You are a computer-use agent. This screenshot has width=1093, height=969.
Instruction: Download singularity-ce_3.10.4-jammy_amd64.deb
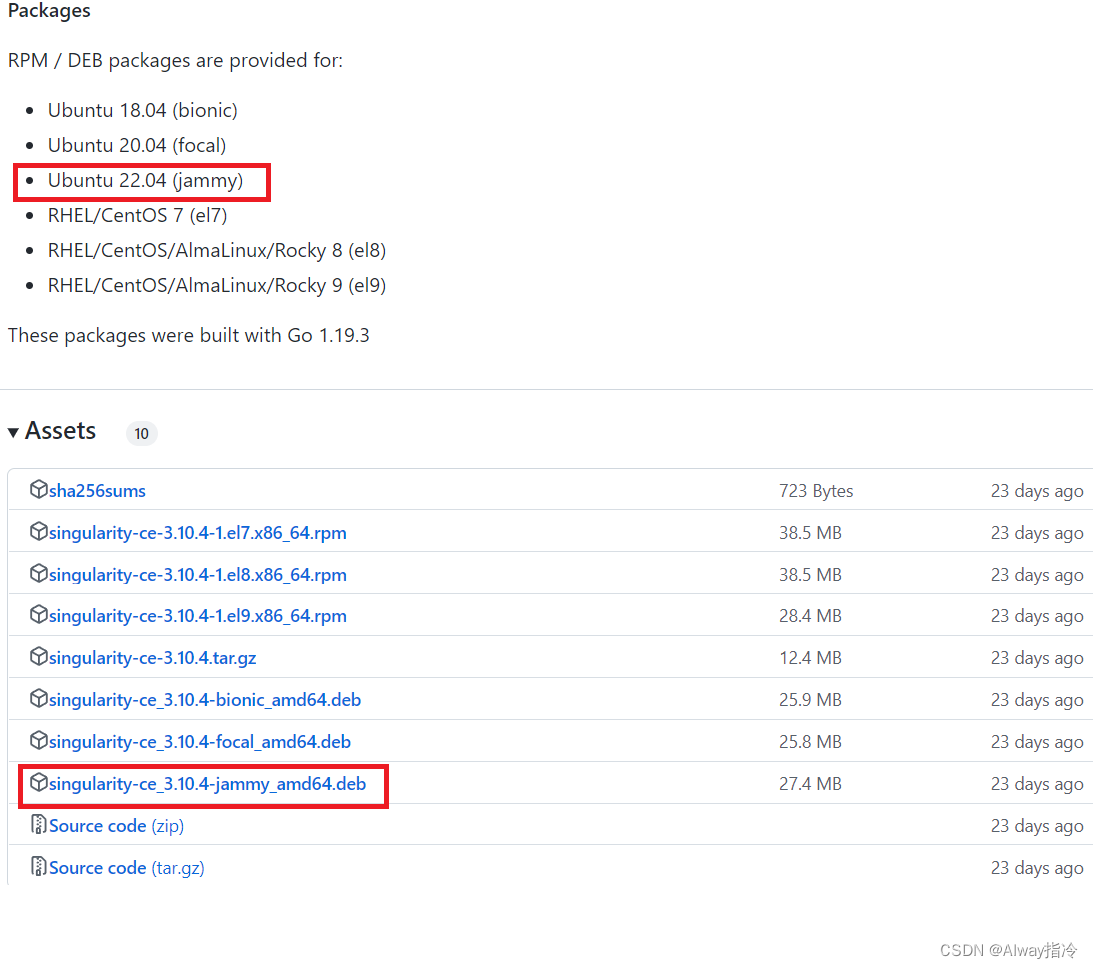[207, 784]
